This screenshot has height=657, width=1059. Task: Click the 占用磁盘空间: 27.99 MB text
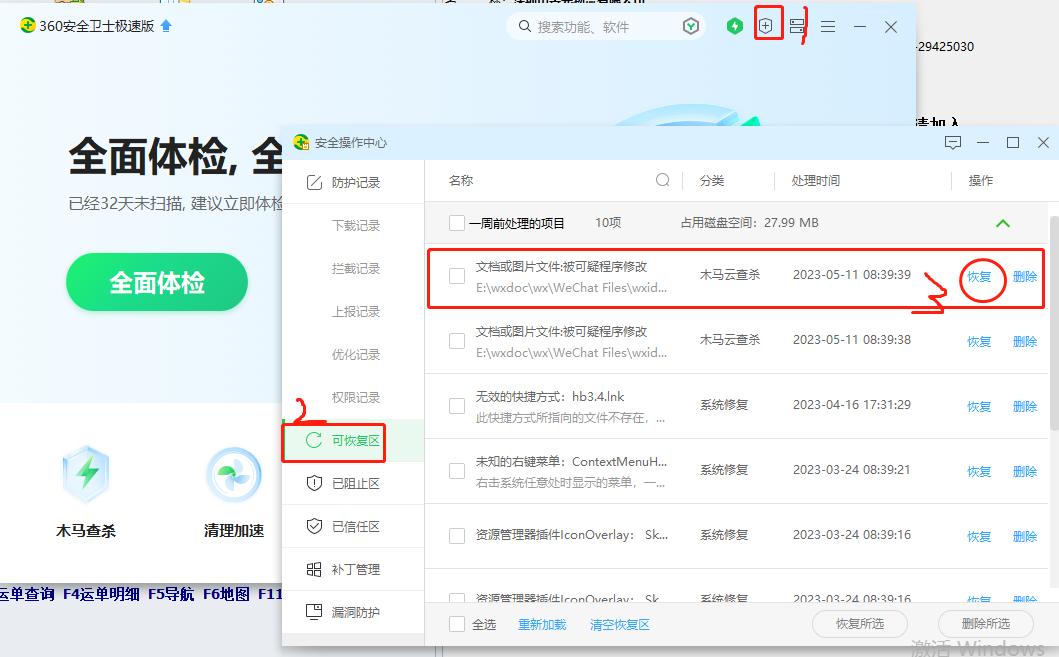749,223
